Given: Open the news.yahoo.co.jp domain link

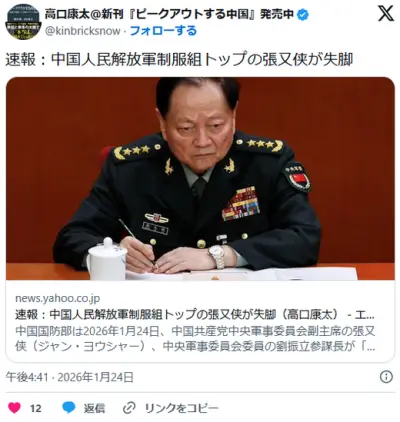Looking at the screenshot, I should [57, 298].
